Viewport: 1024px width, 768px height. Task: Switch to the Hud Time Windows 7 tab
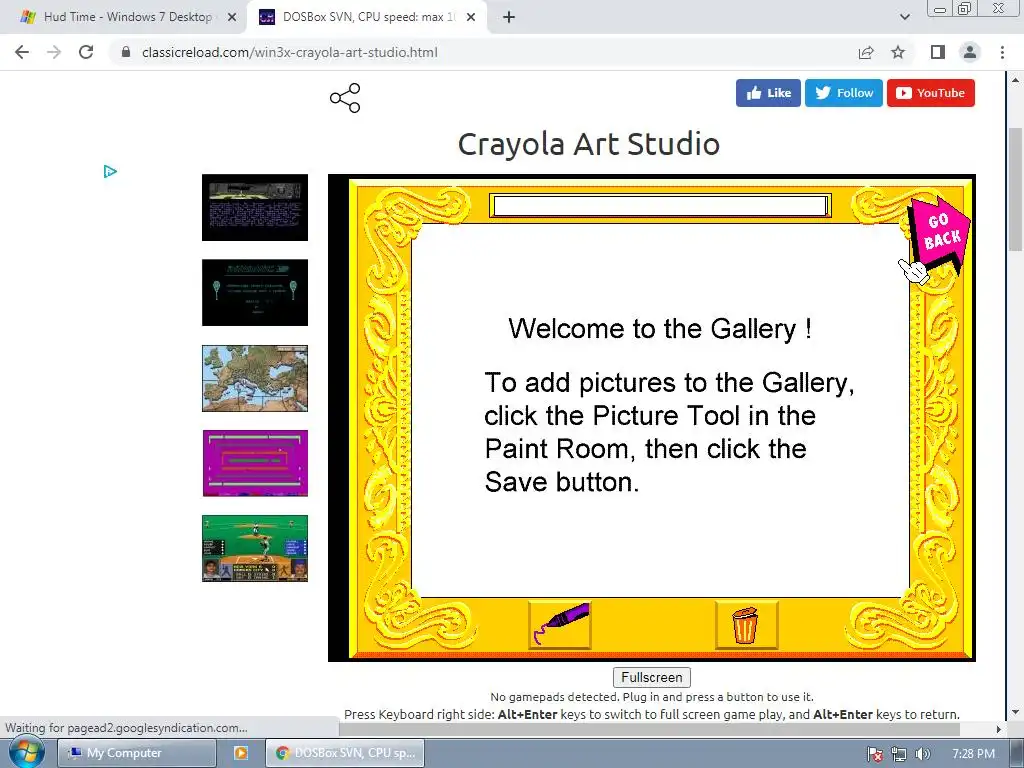tap(128, 17)
